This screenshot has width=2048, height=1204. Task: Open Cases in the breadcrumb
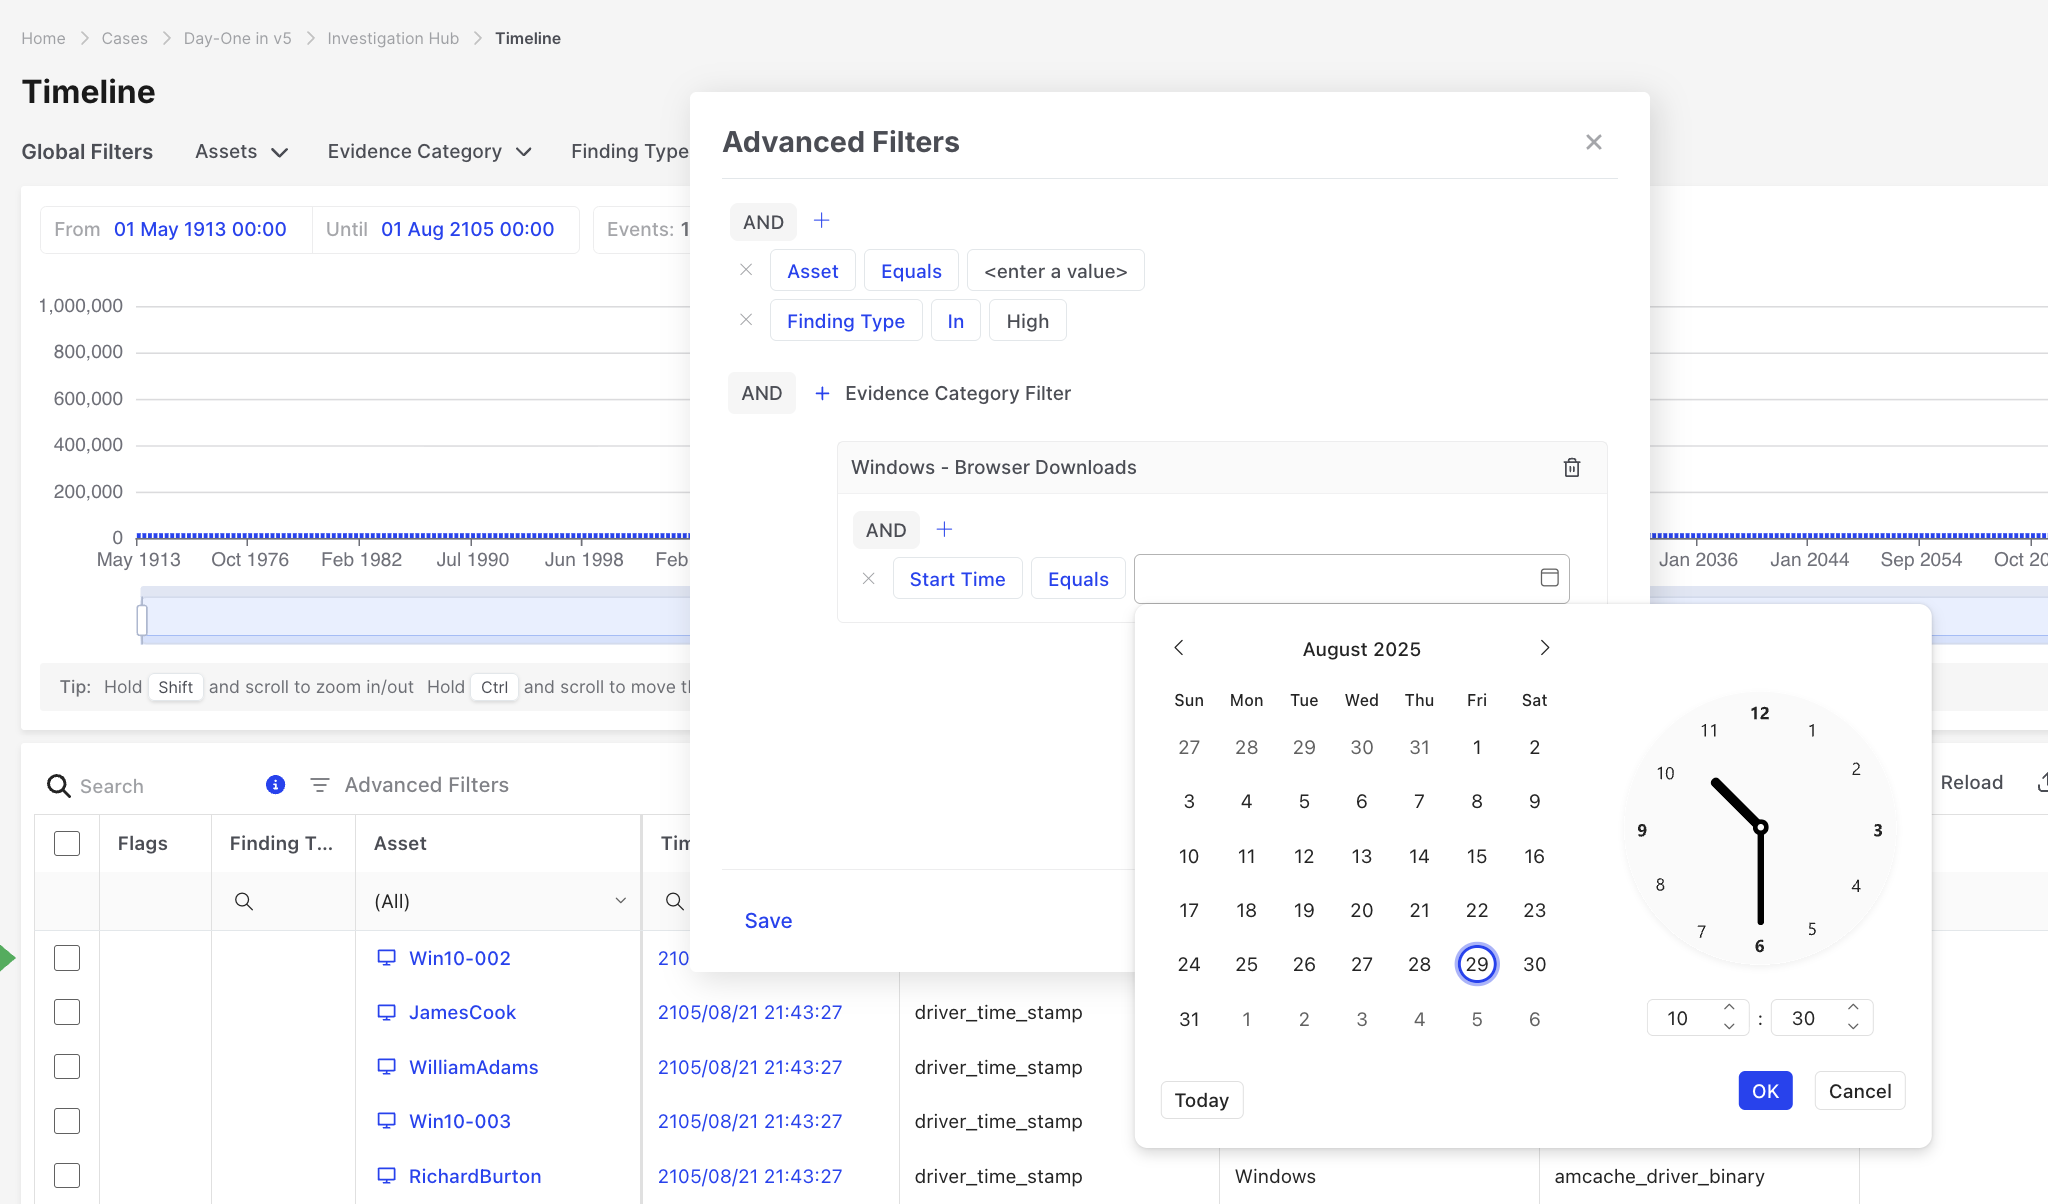(x=124, y=38)
